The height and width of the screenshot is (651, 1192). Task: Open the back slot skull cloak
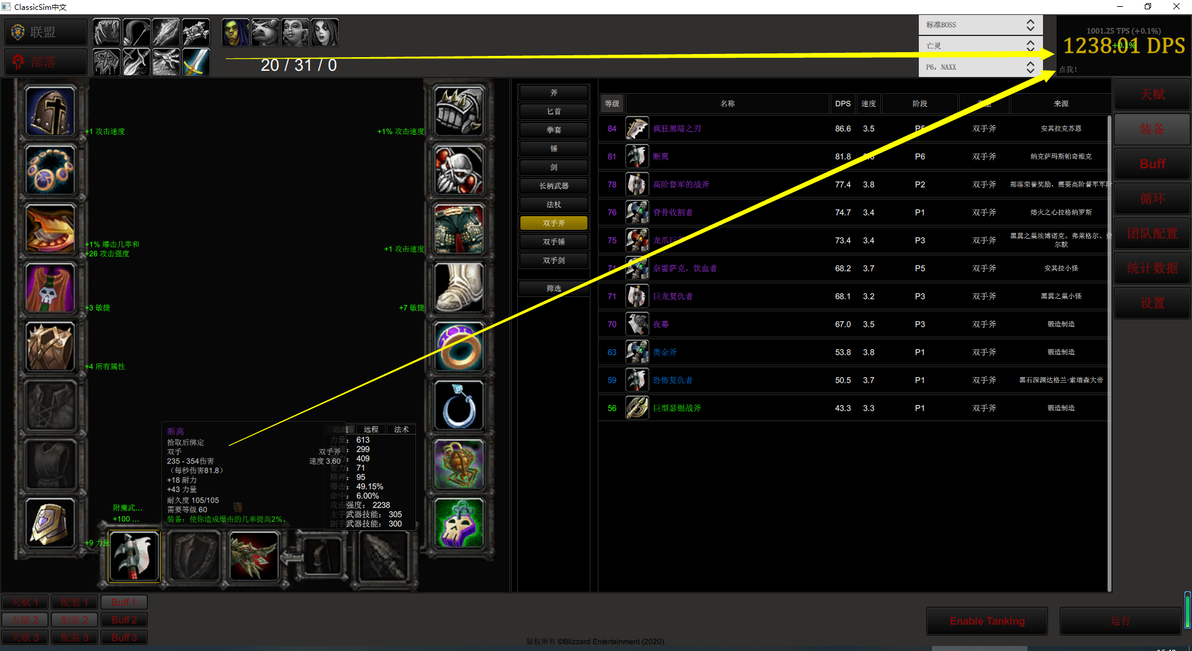[50, 287]
